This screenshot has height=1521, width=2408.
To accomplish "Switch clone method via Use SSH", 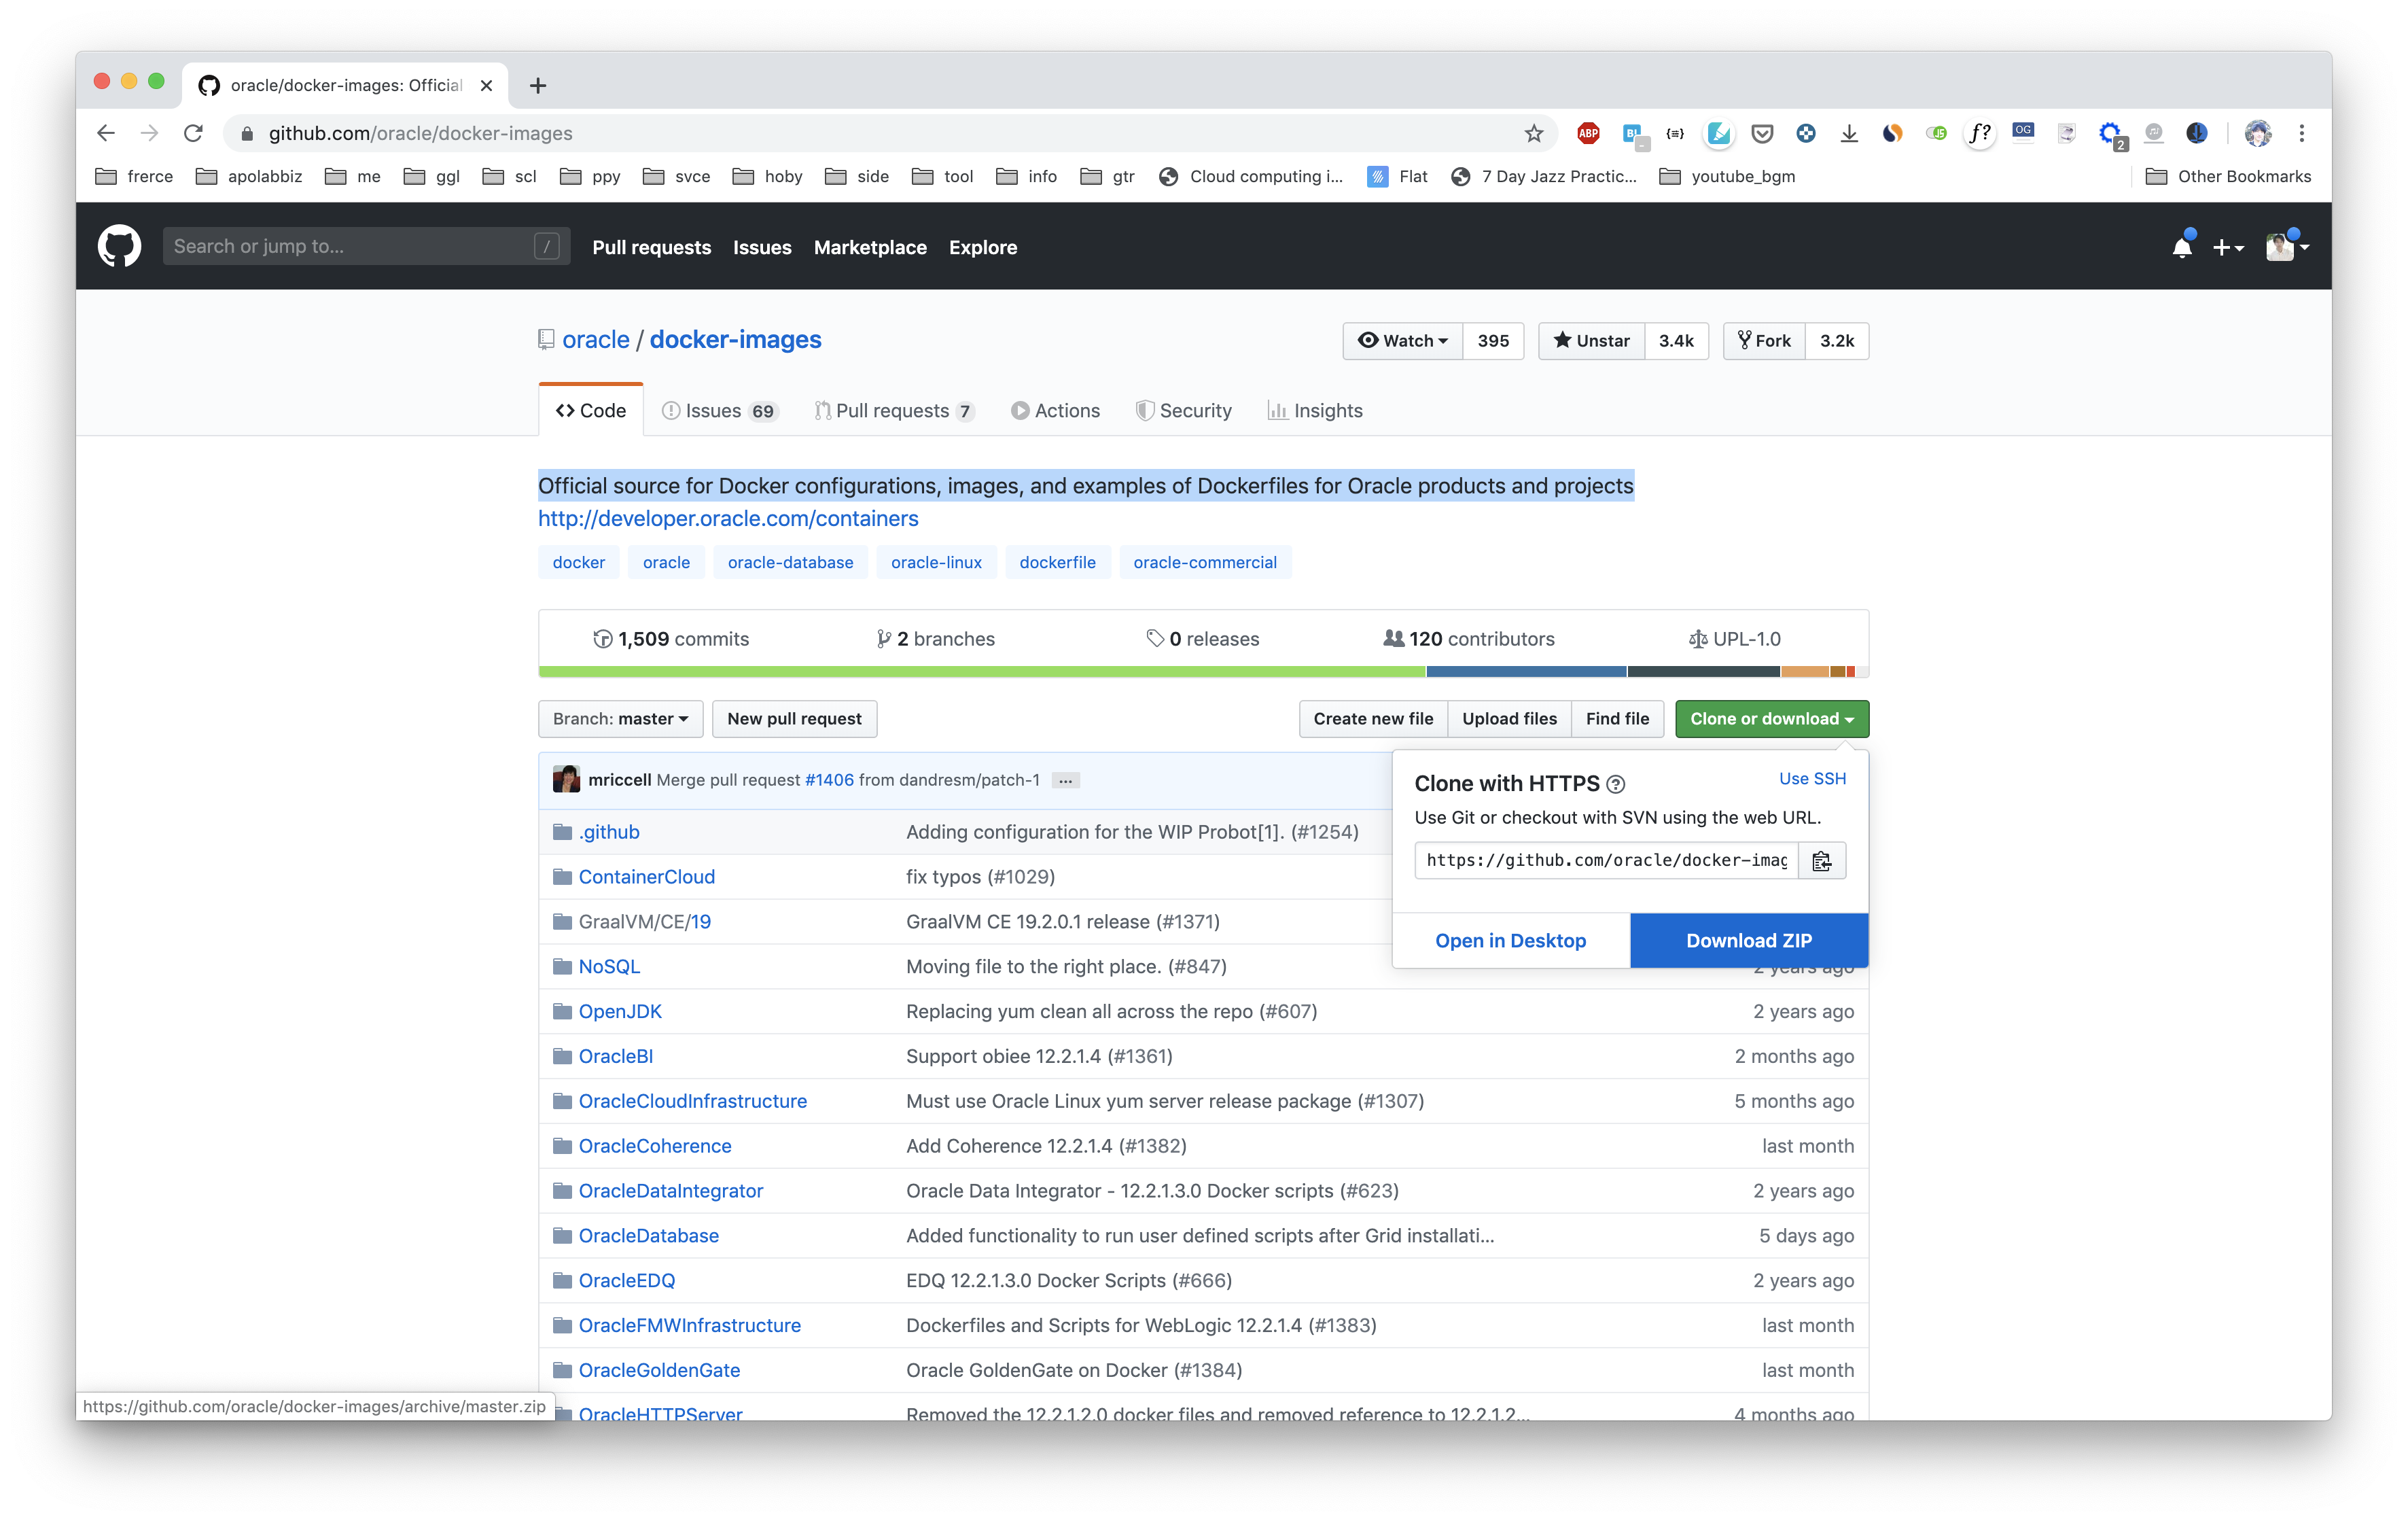I will coord(1812,778).
